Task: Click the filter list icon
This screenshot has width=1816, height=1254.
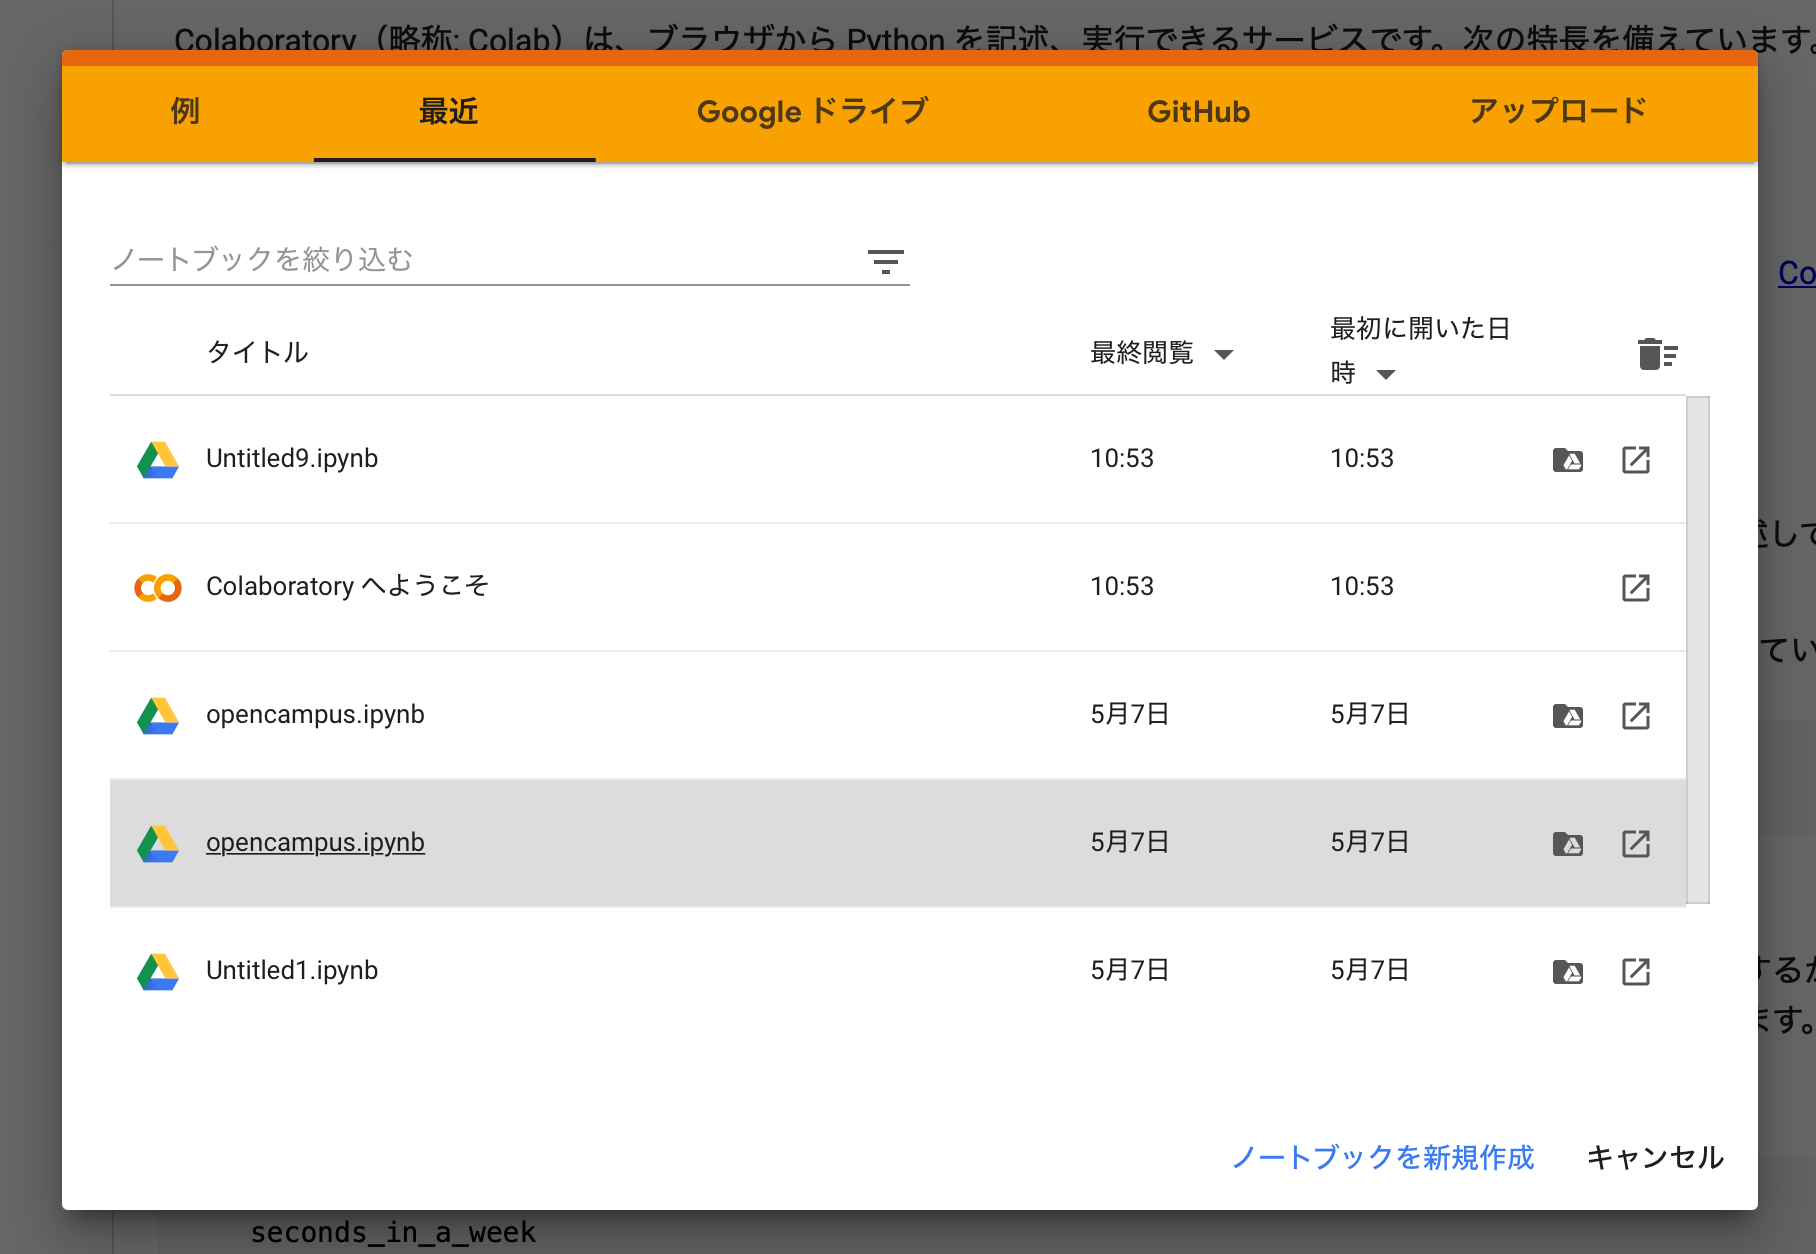Action: [x=885, y=262]
